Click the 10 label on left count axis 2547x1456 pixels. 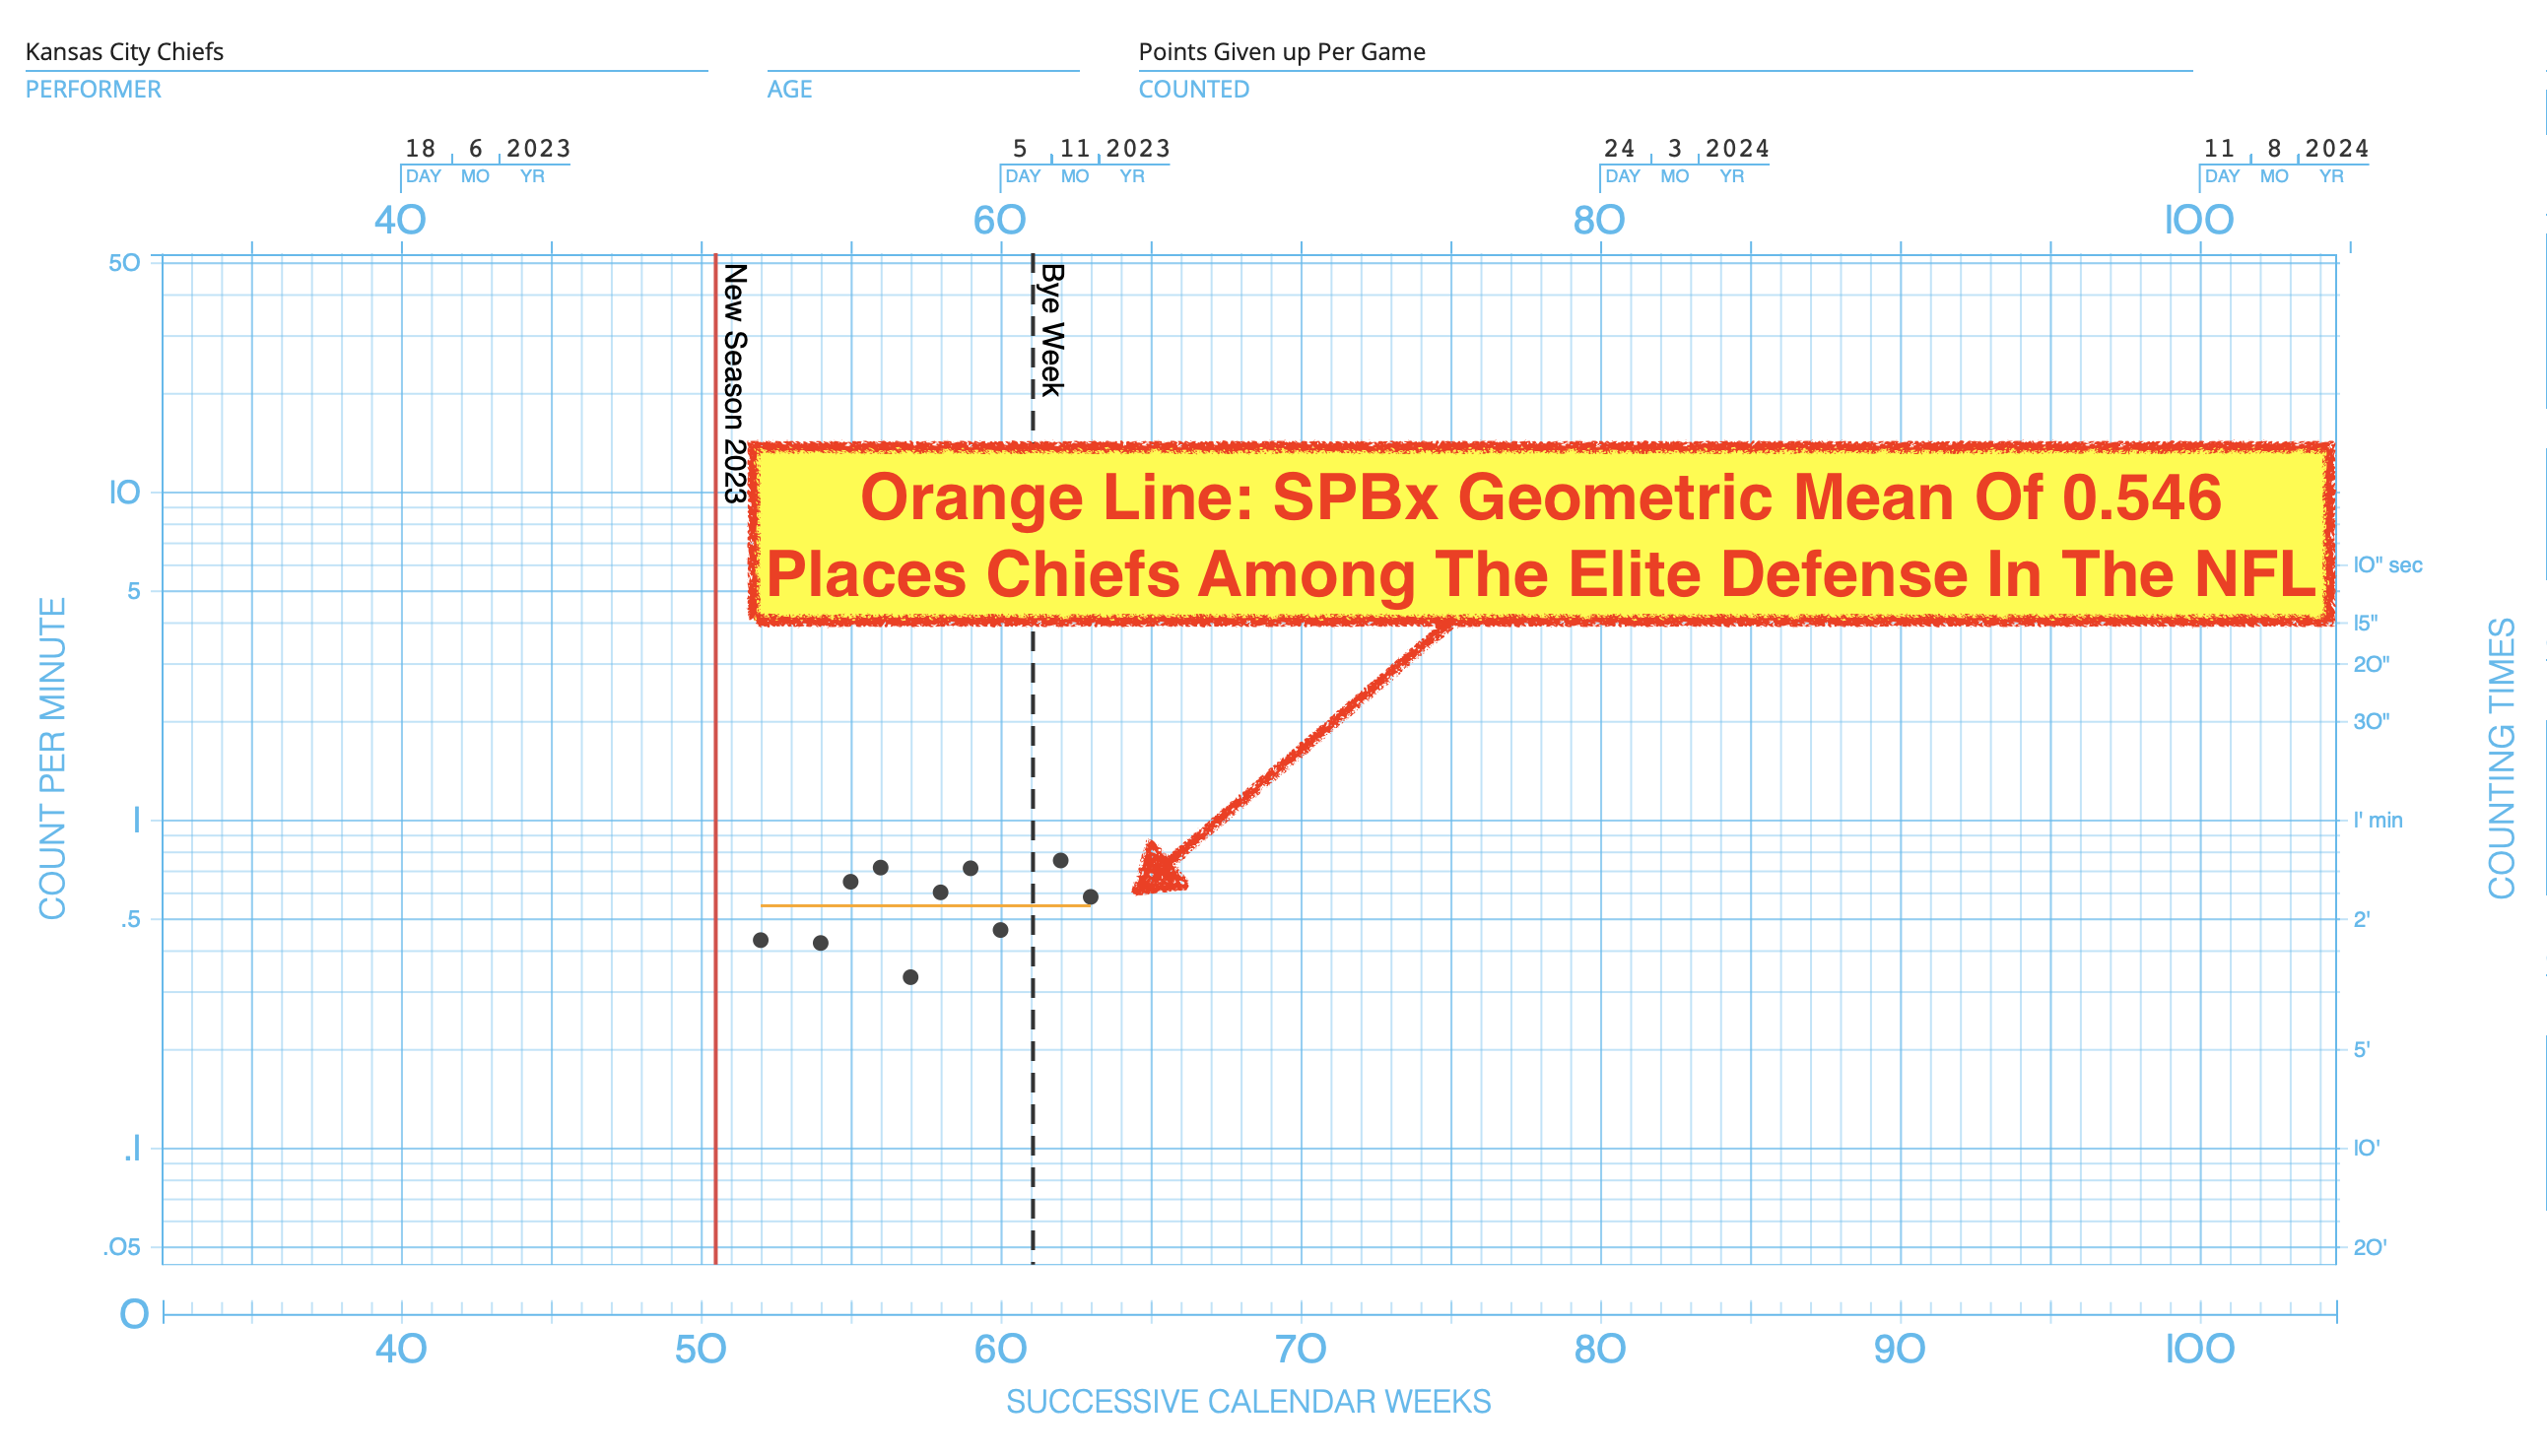[124, 493]
